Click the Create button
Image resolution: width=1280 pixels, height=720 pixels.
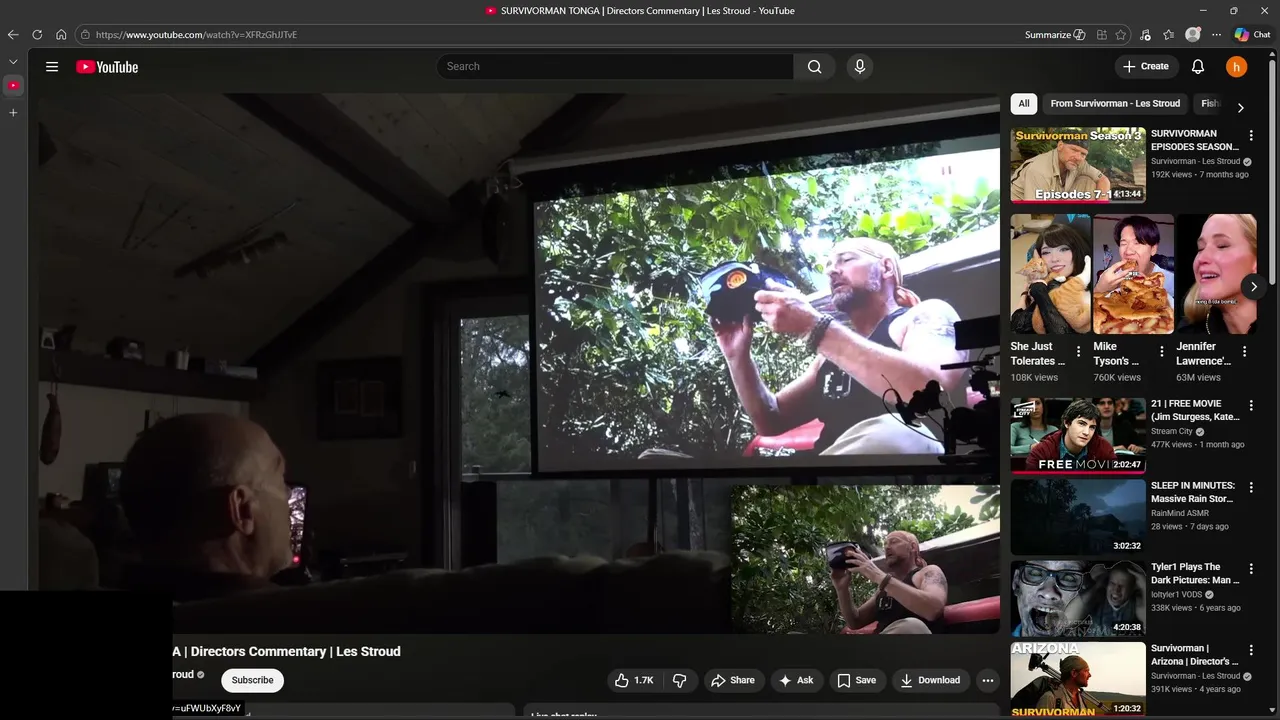[1146, 67]
